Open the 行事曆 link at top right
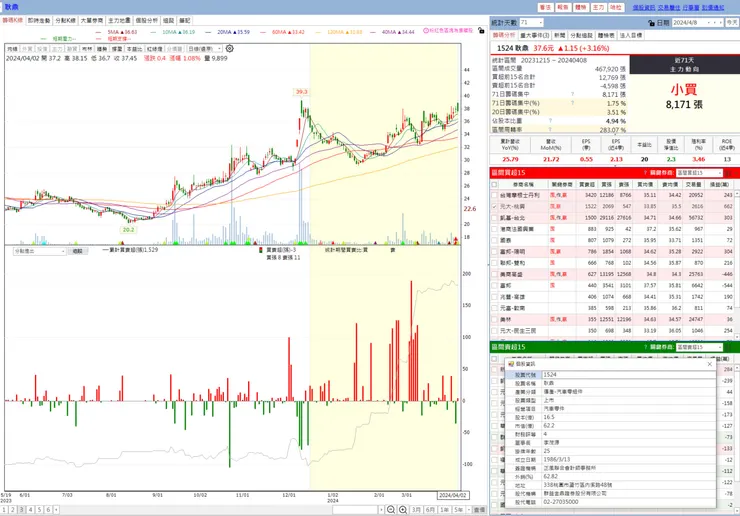The height and width of the screenshot is (516, 740). pyautogui.click(x=691, y=8)
